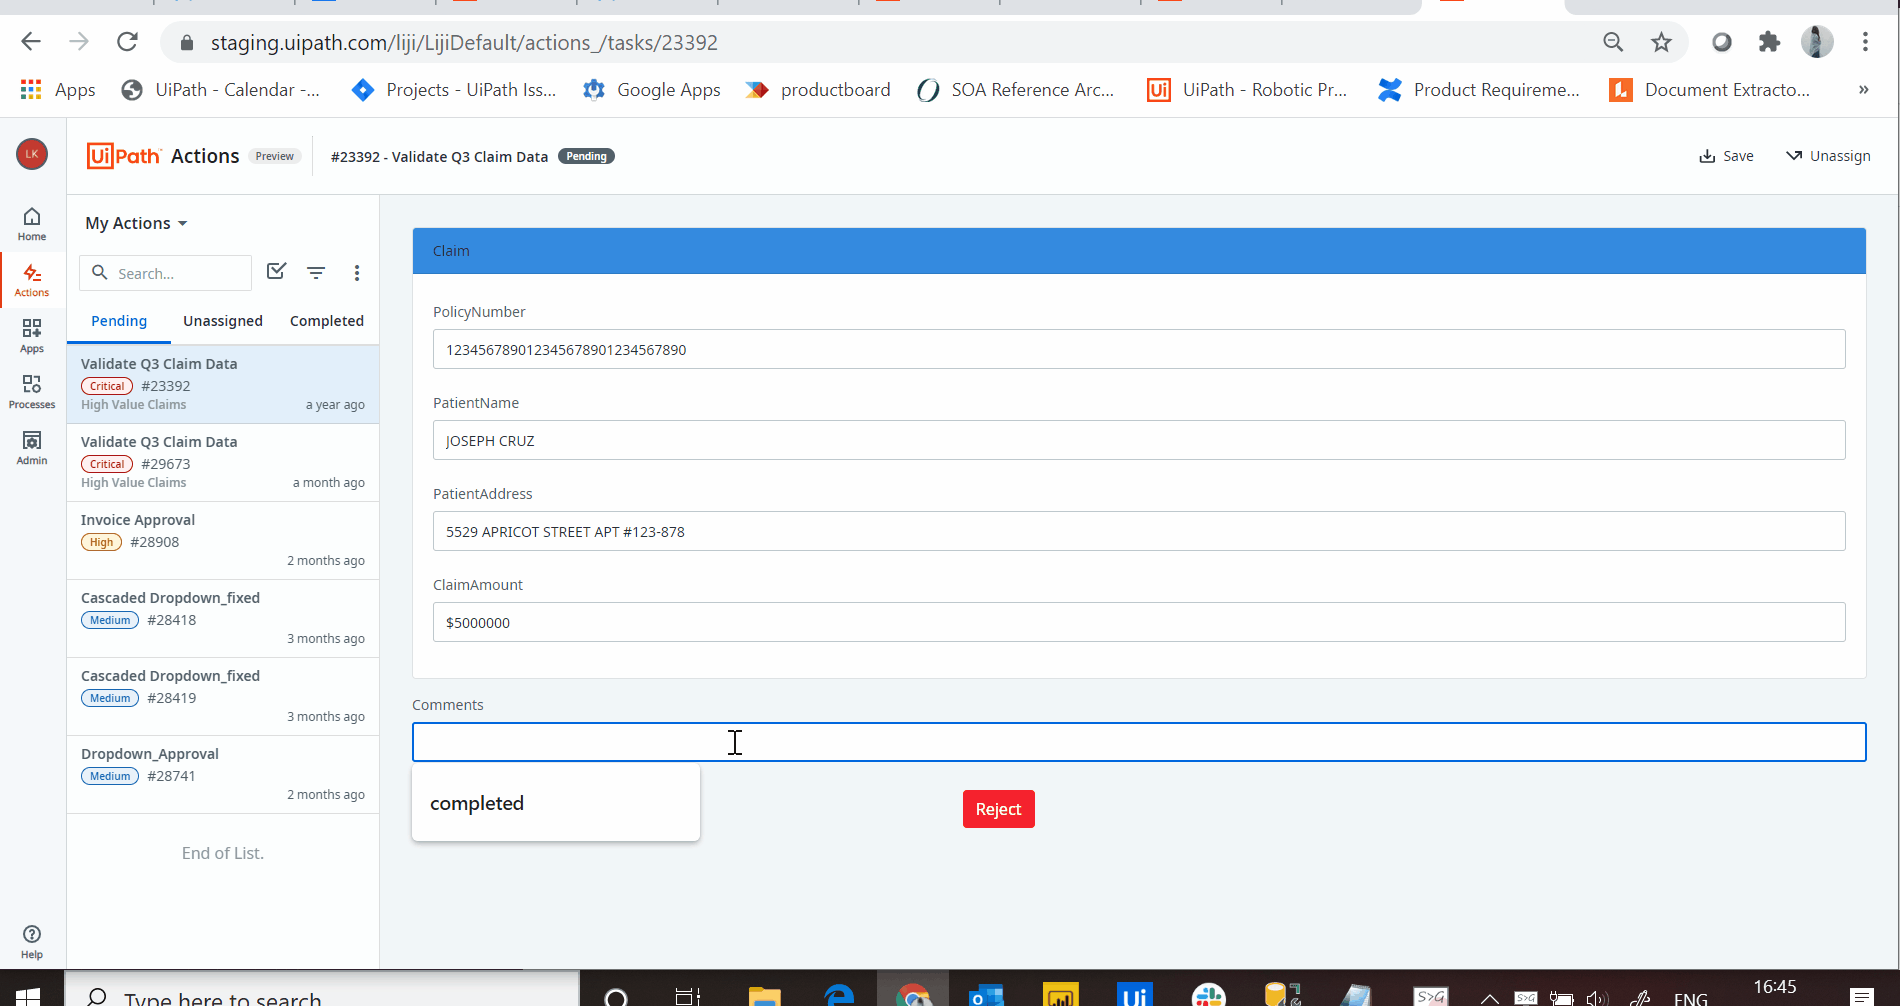Open the Admin section icon
1900x1006 pixels.
pos(32,448)
